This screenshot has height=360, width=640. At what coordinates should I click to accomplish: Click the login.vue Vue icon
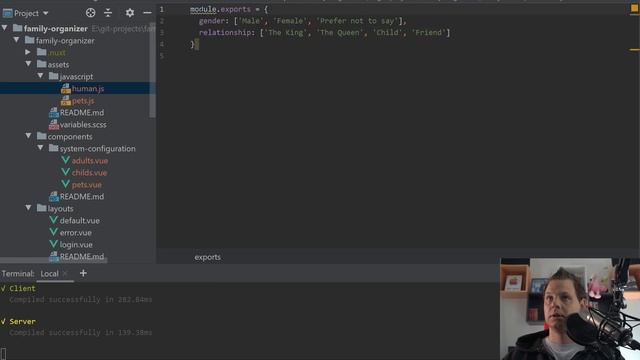click(x=53, y=244)
